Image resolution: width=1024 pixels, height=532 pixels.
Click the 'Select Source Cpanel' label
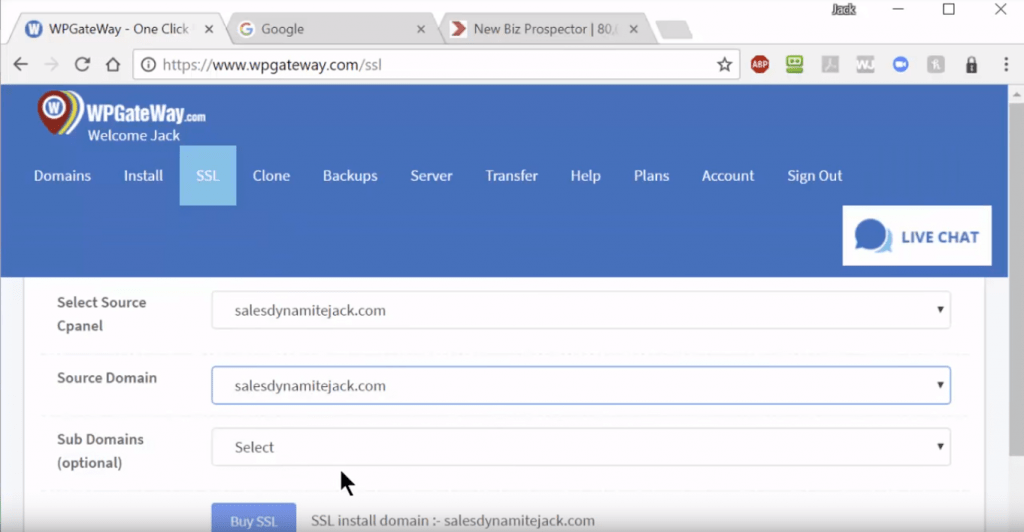point(101,314)
